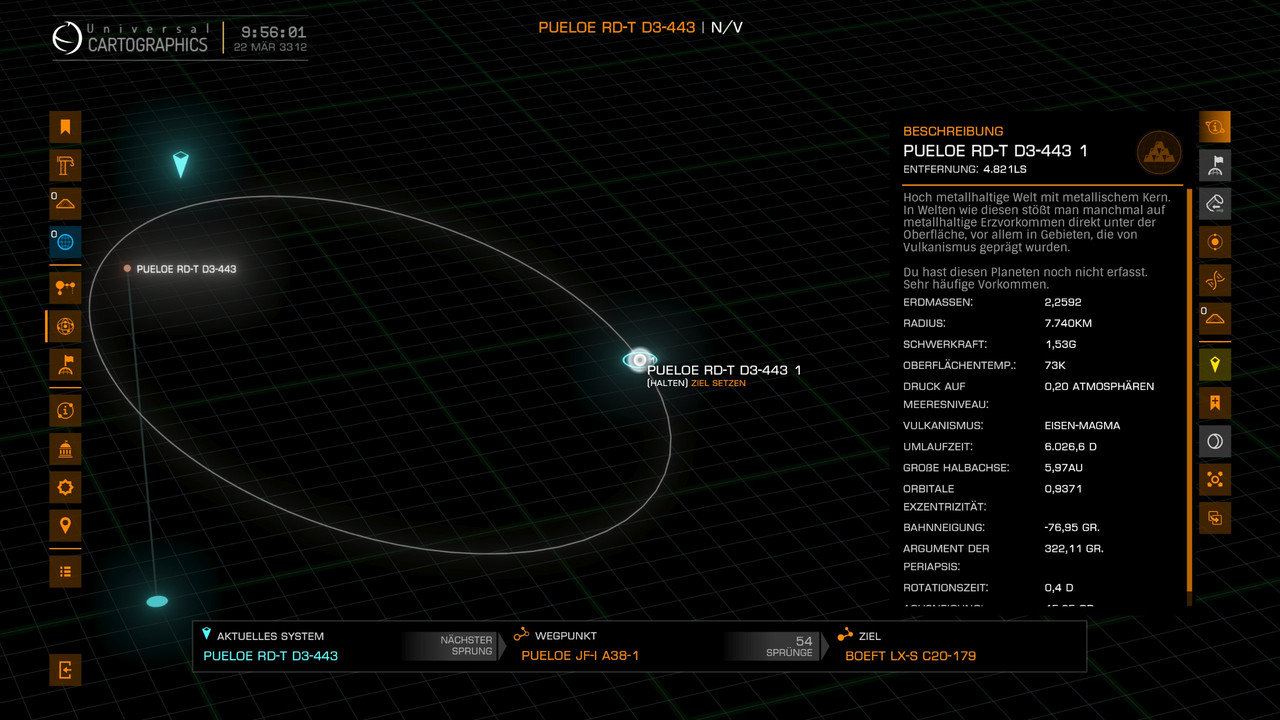1280x720 pixels.
Task: Click the orange location pin in left sidebar
Action: coord(65,525)
